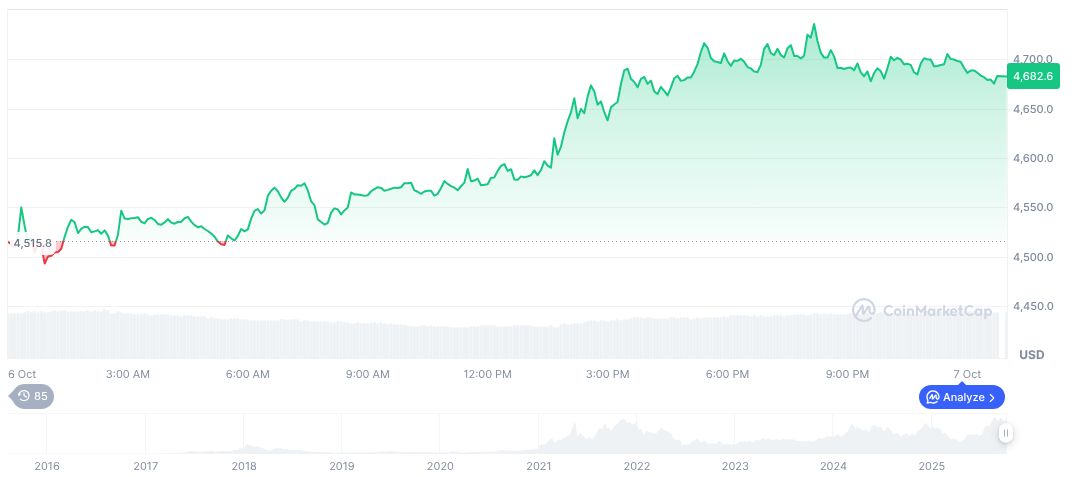Viewport: 1072px width, 477px height.
Task: Click the green current price tag 4,682.6
Action: (x=1031, y=75)
